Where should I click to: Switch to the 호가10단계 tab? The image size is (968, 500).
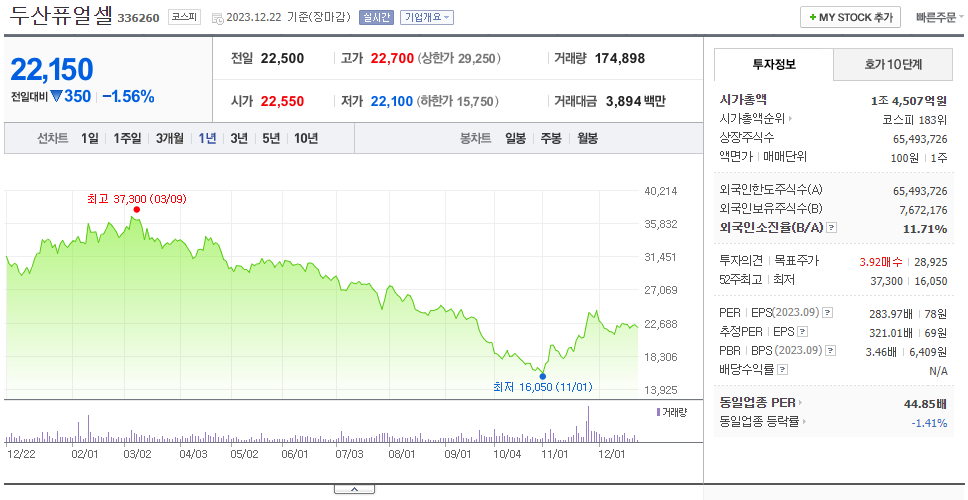(893, 64)
